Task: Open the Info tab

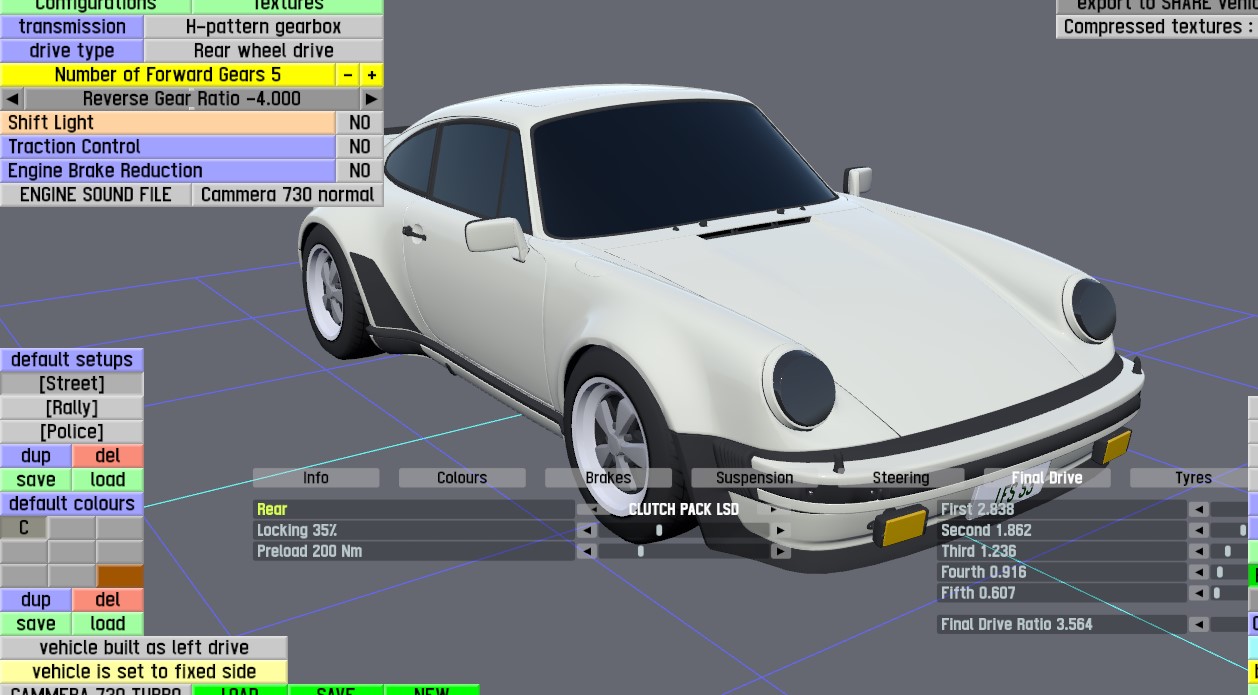Action: (316, 478)
